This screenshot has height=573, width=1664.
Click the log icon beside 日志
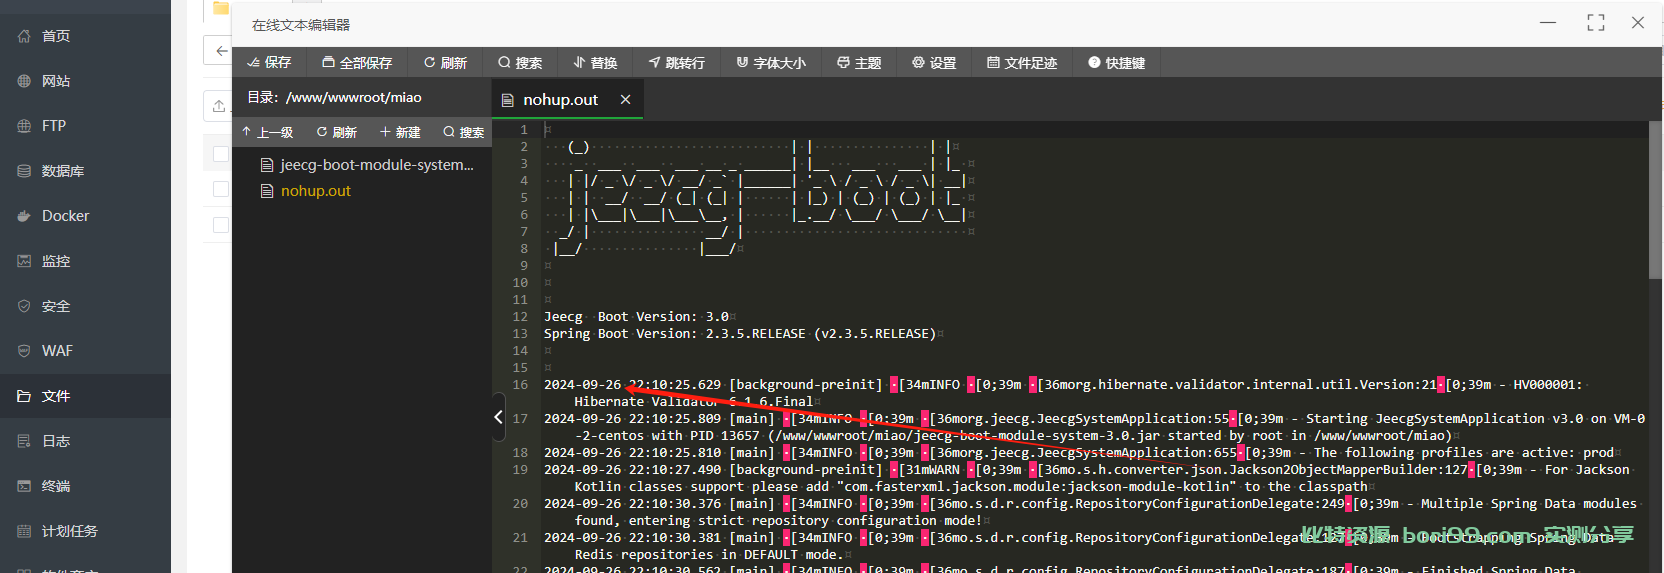click(24, 441)
